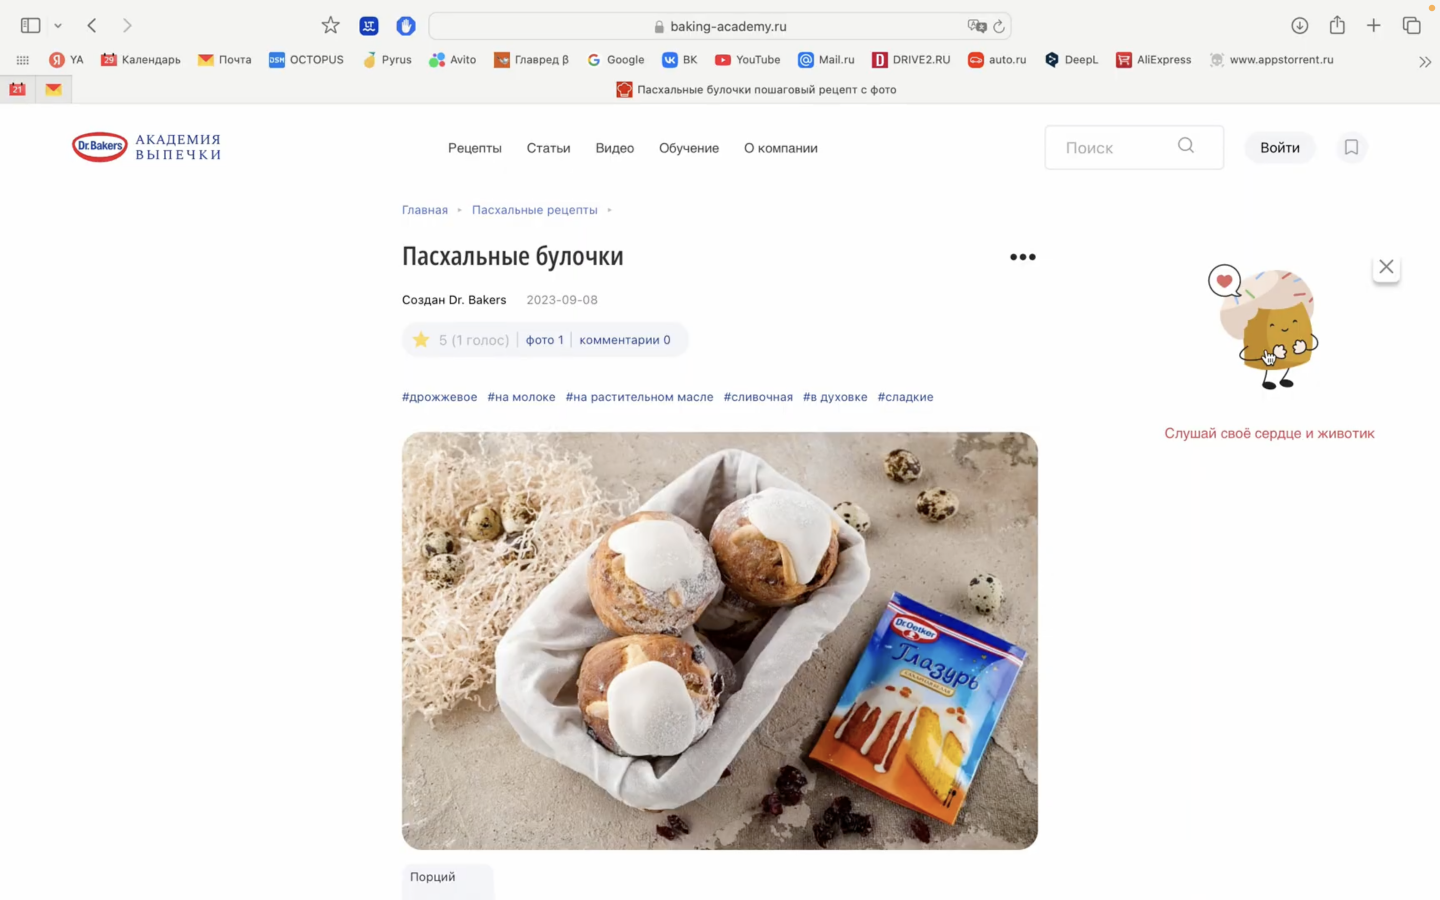Click the star rating icon
Screen dimensions: 1440x900
coord(421,340)
